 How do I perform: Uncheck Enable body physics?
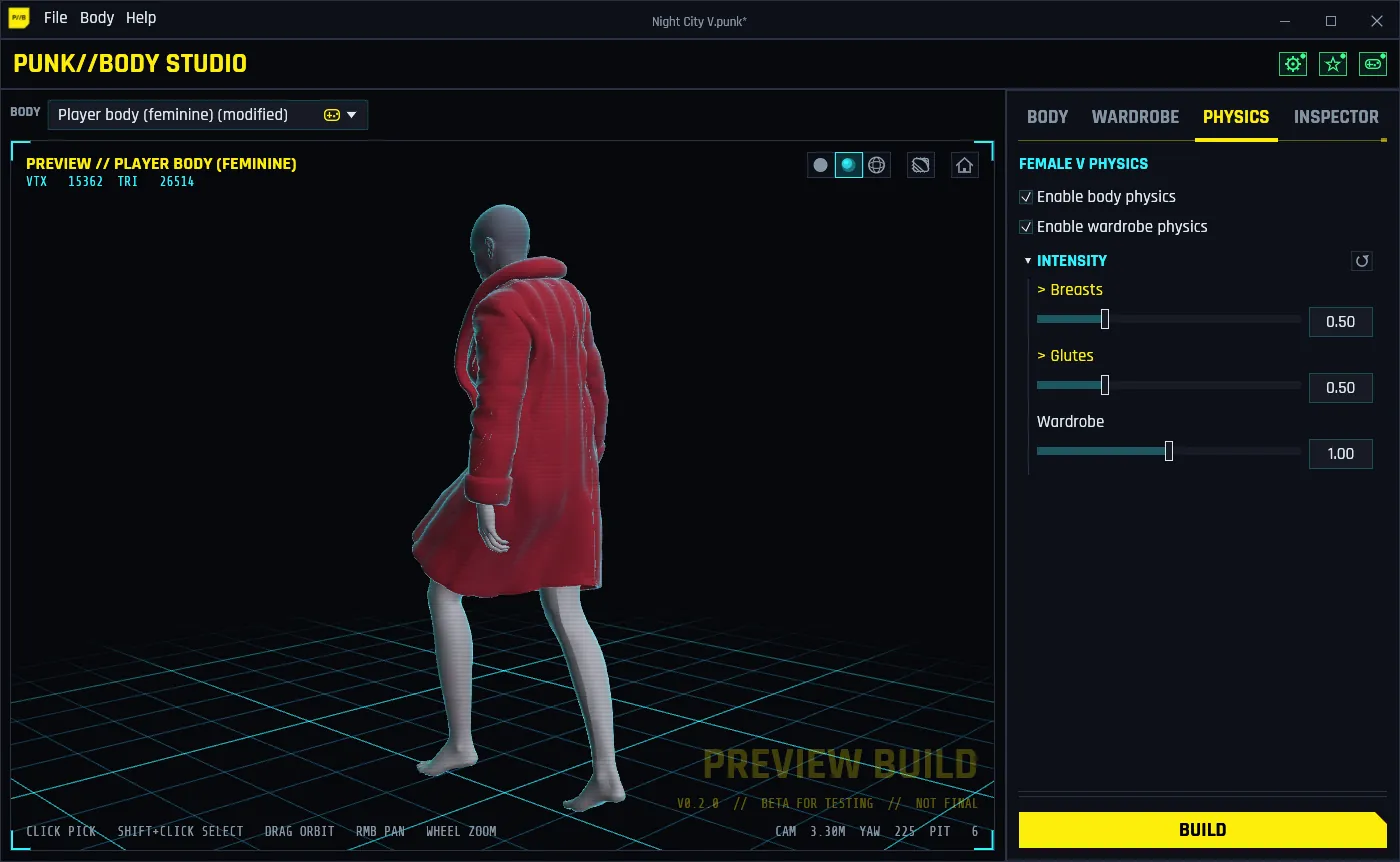[1025, 197]
